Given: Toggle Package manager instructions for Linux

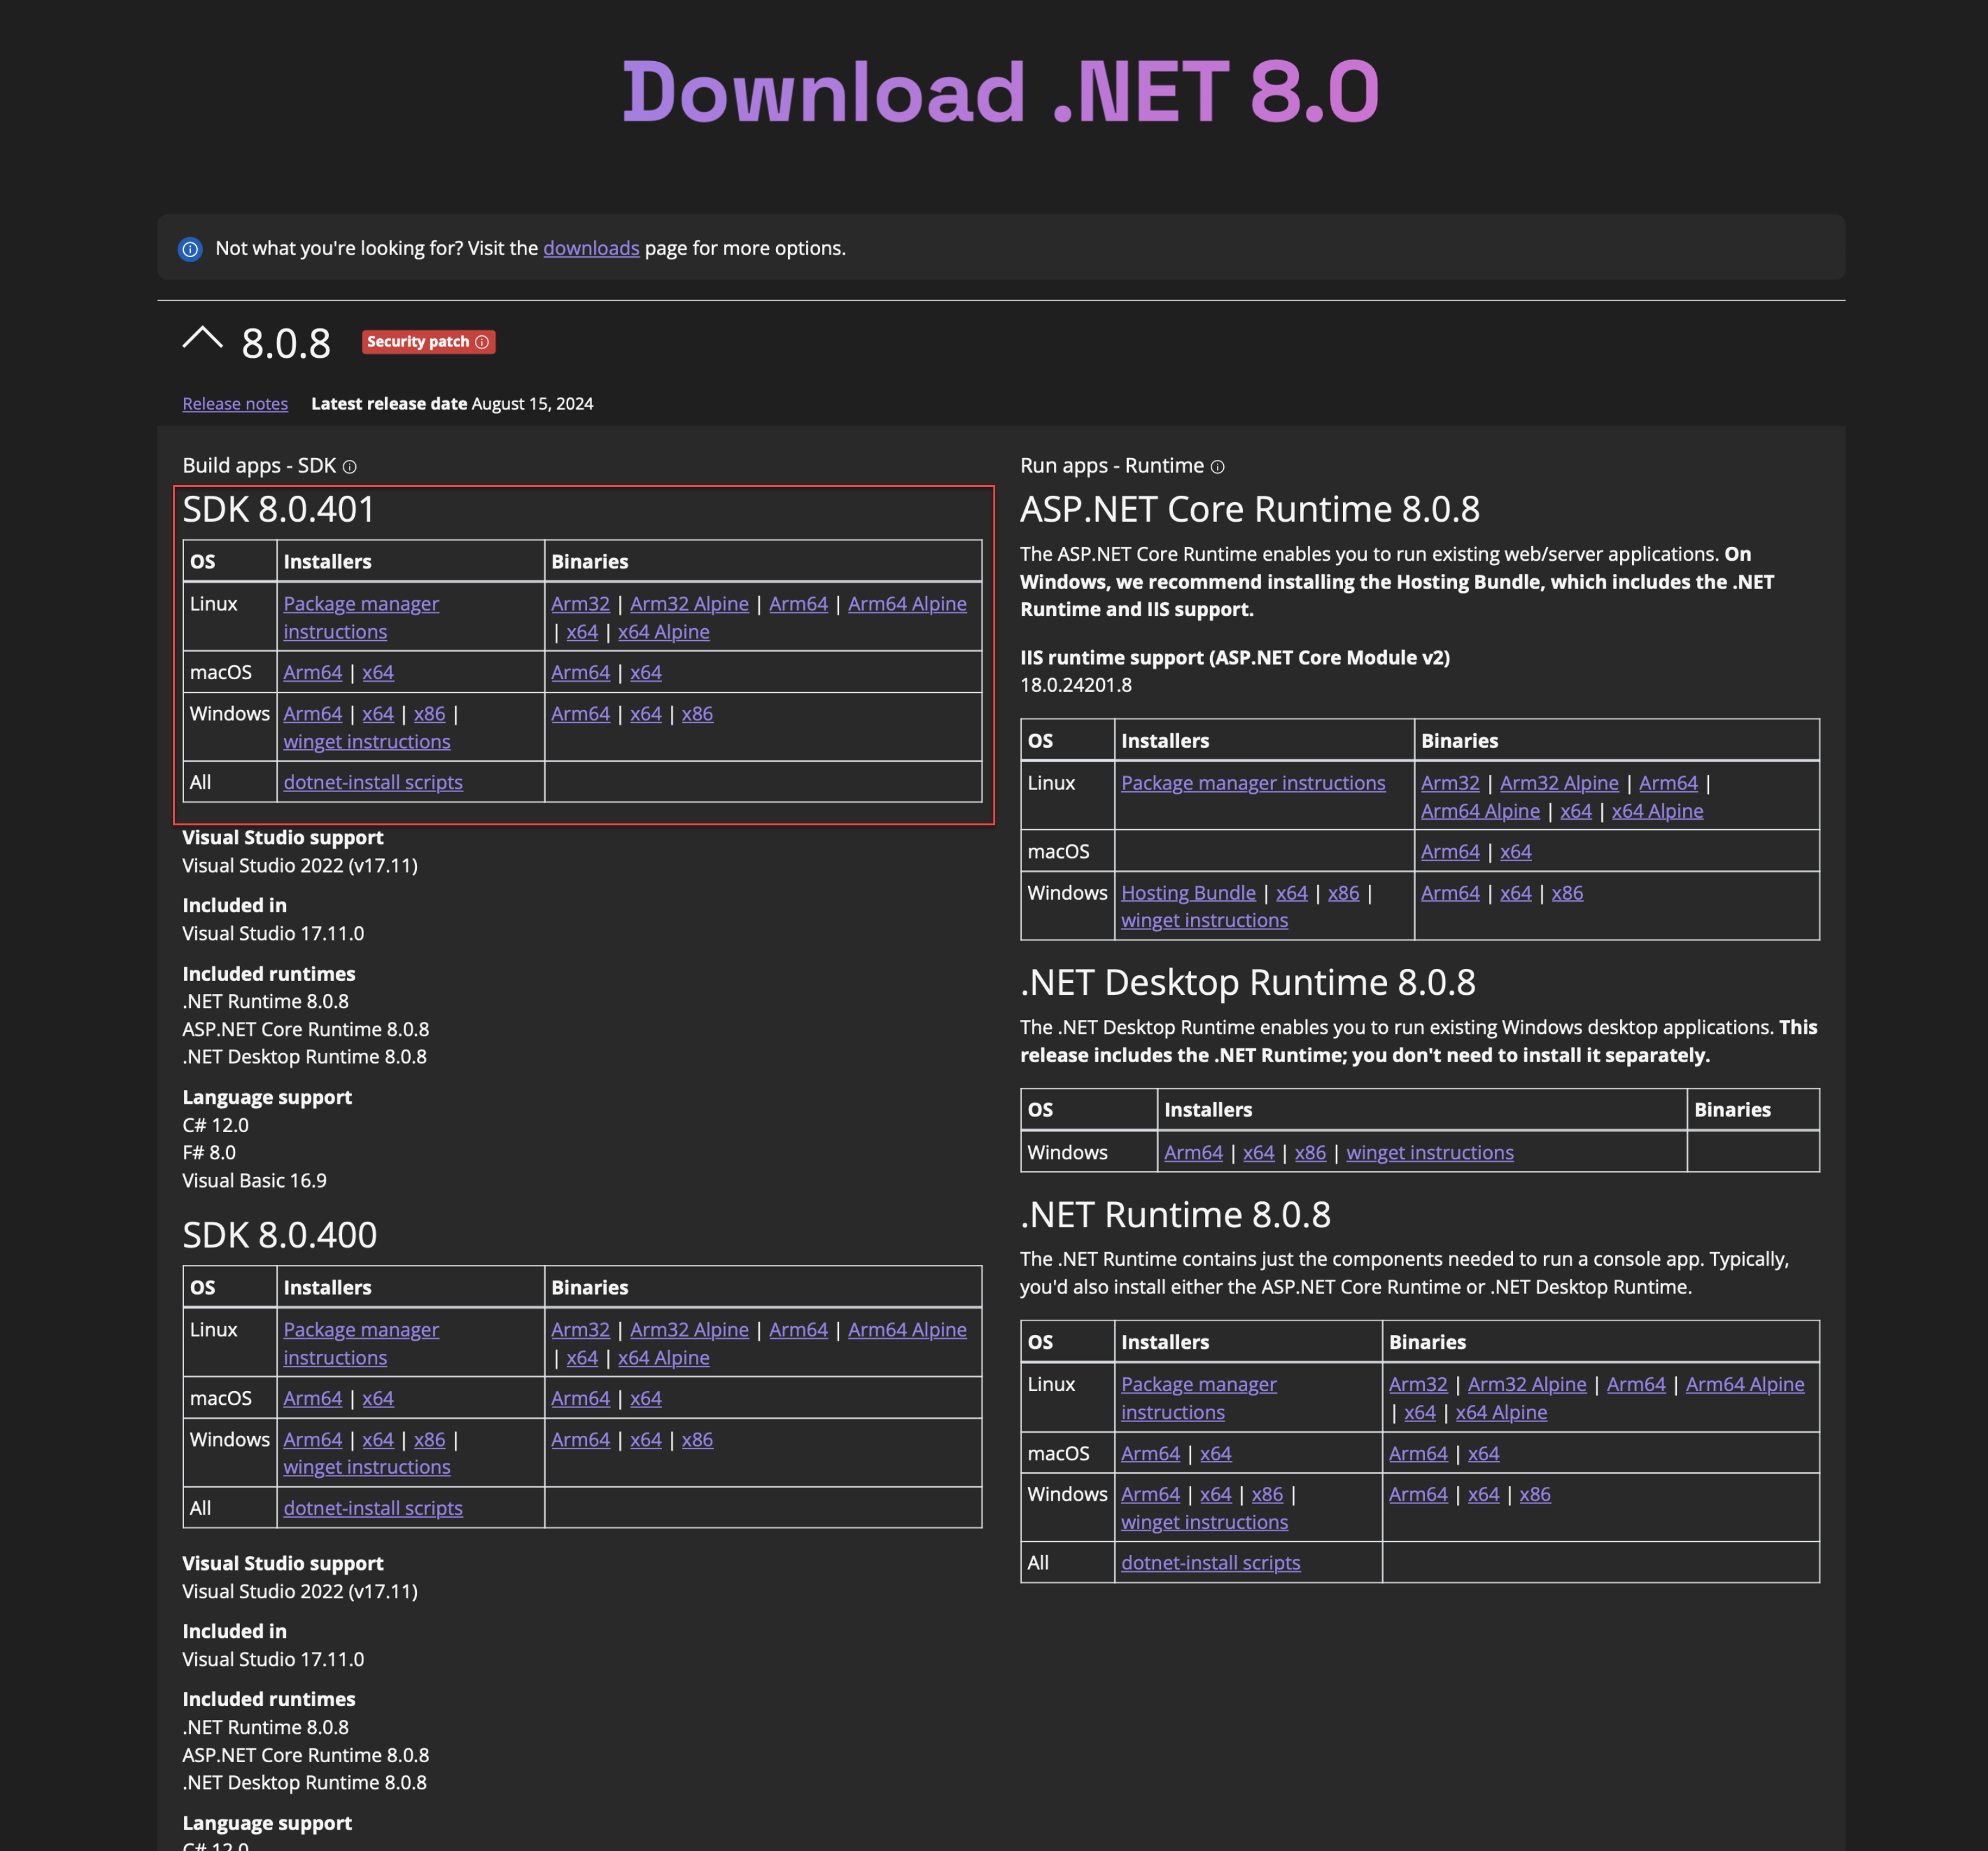Looking at the screenshot, I should 360,616.
